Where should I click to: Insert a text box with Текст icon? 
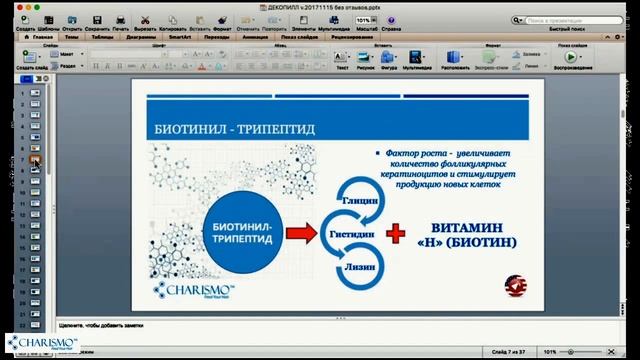340,57
